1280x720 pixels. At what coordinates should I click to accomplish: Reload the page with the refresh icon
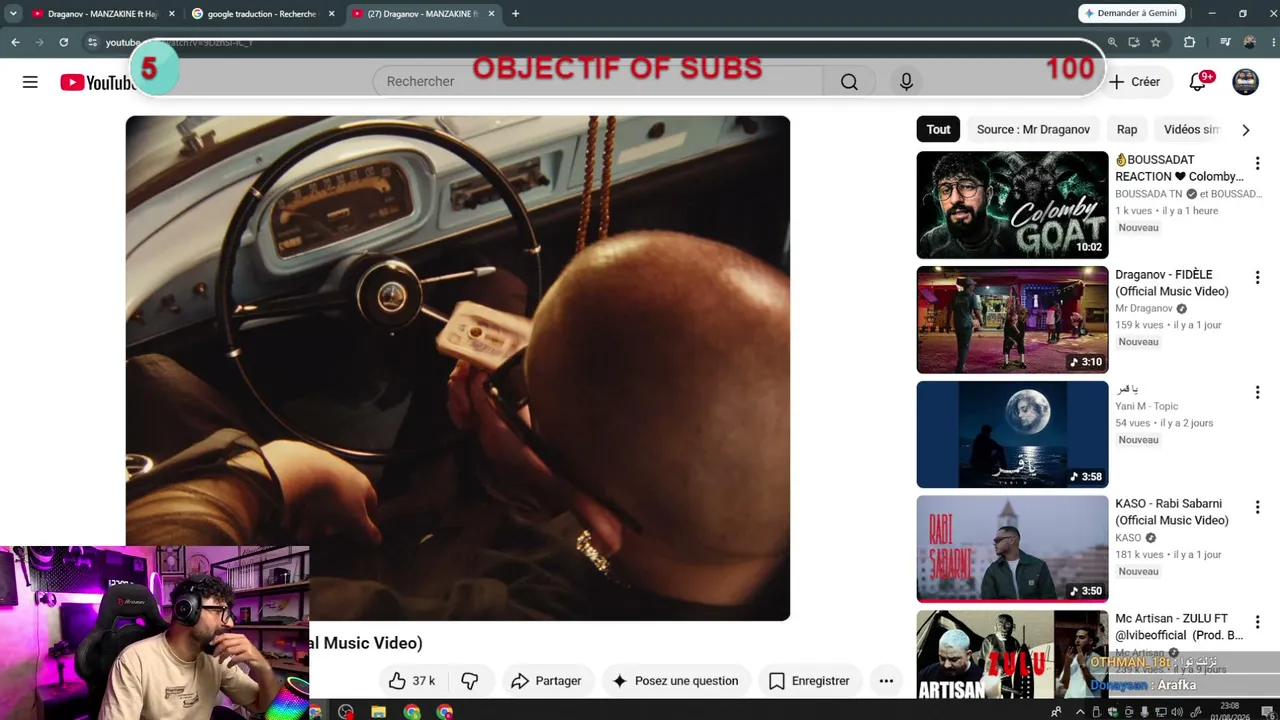63,42
